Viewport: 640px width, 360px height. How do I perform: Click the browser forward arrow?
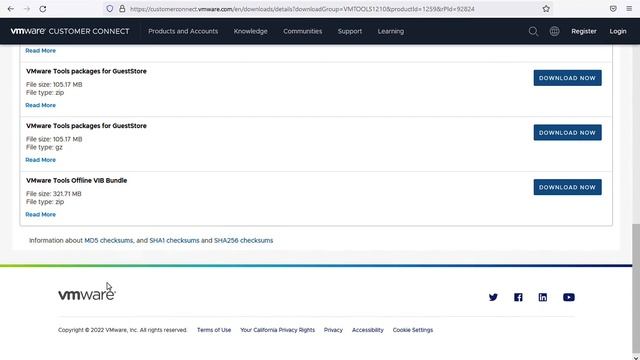pyautogui.click(x=27, y=9)
